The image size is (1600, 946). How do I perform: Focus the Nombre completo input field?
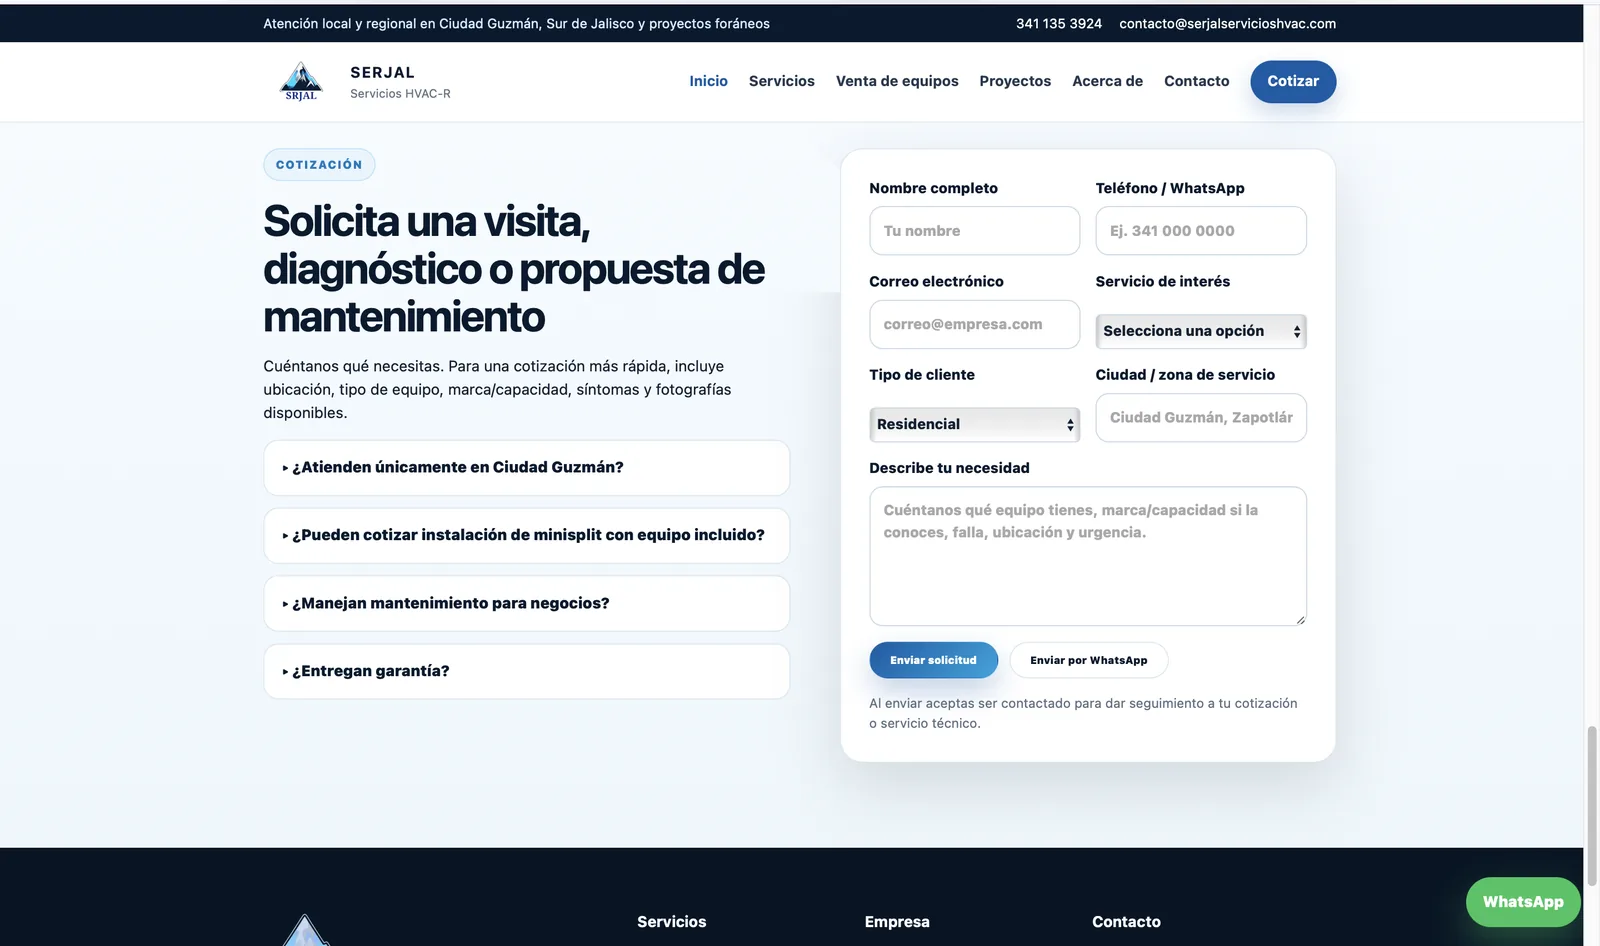(974, 231)
